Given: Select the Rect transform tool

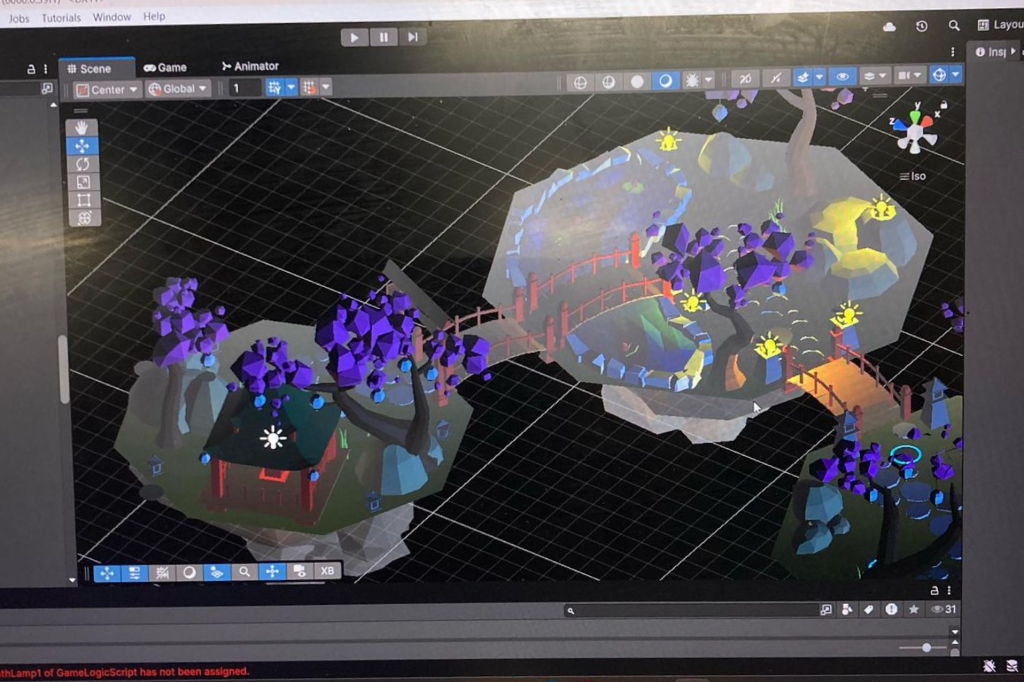Looking at the screenshot, I should pyautogui.click(x=83, y=200).
